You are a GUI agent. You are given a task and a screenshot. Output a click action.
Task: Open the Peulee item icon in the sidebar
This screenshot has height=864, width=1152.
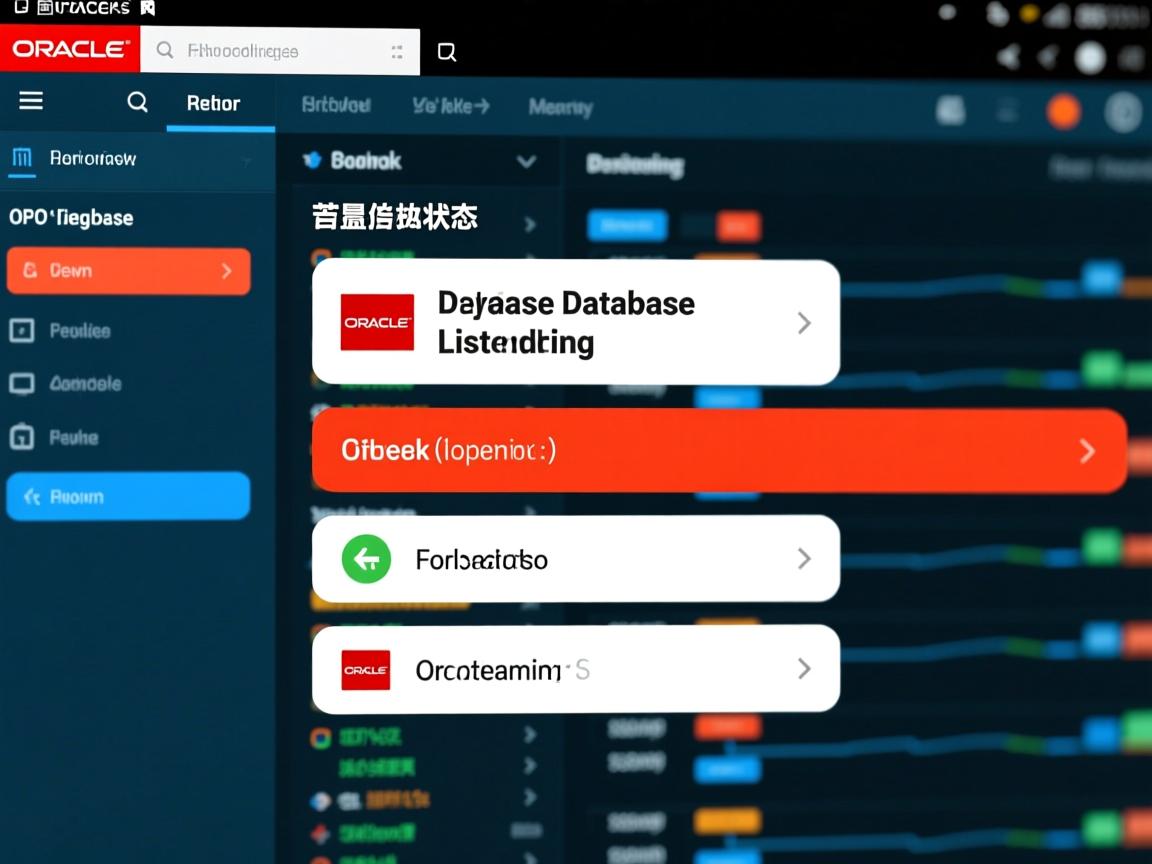coord(21,330)
